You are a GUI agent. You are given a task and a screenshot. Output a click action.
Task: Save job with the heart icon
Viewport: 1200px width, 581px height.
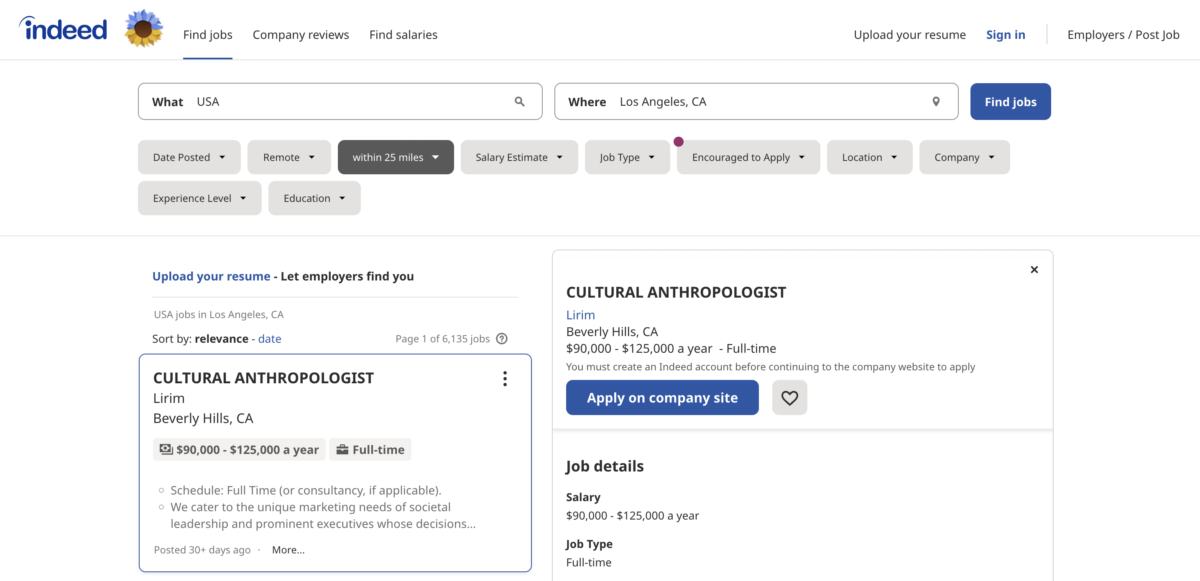pyautogui.click(x=789, y=398)
